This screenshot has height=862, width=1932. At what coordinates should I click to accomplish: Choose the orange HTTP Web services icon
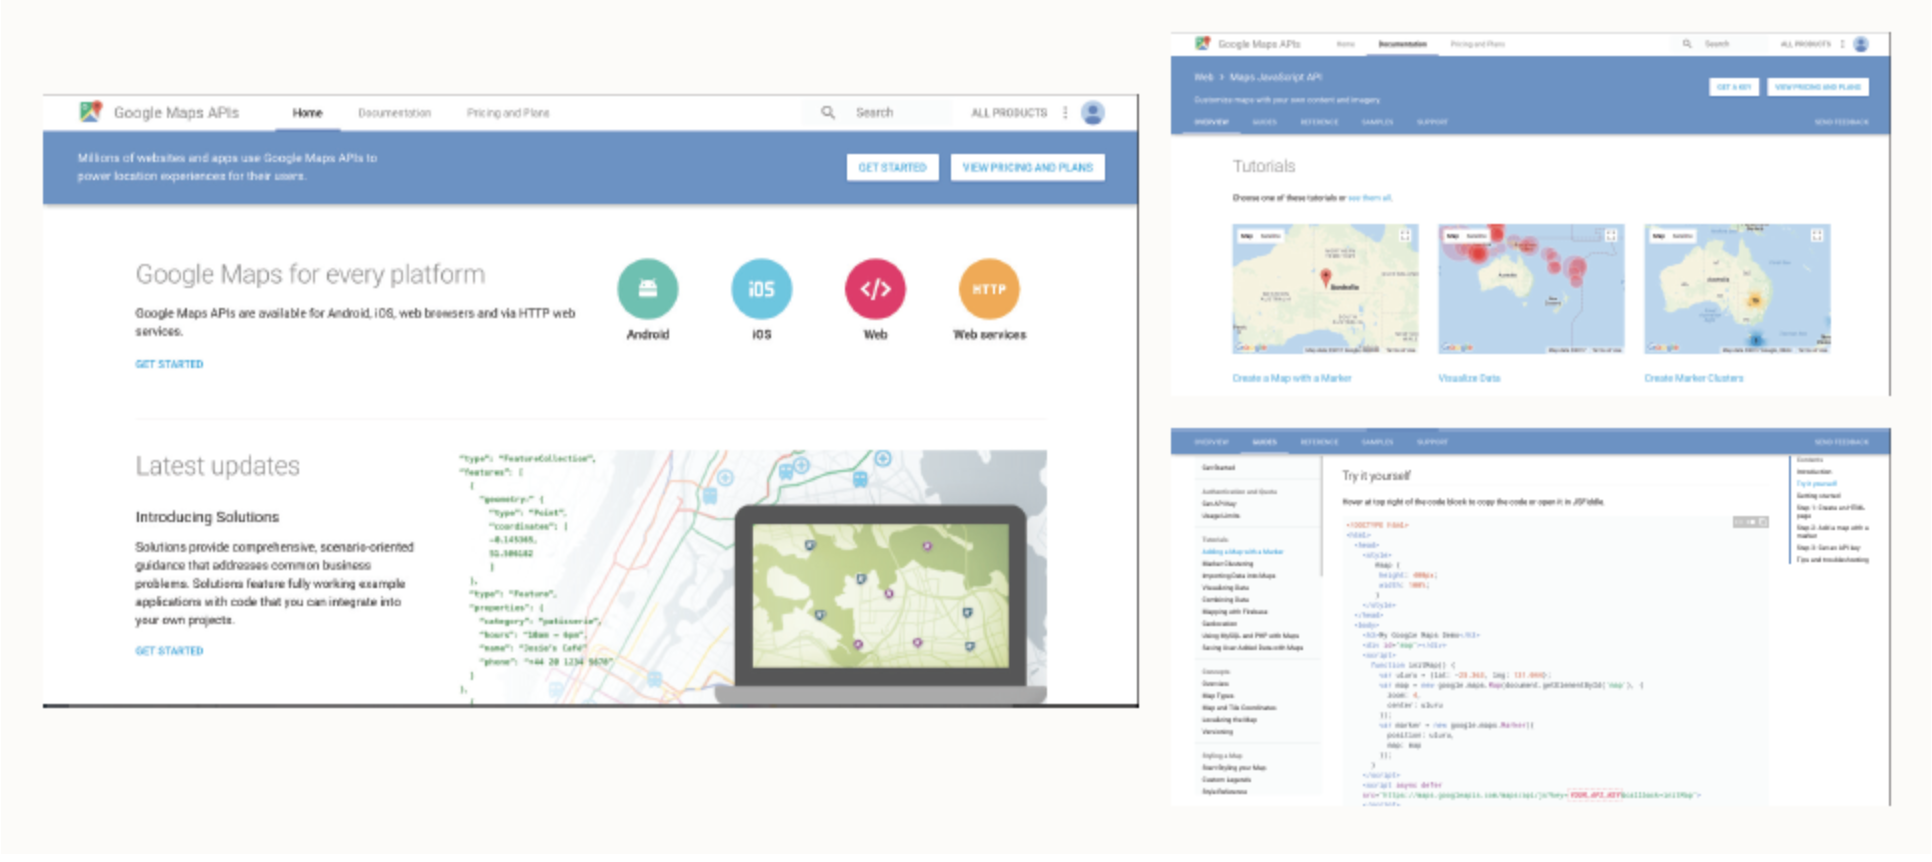click(x=988, y=289)
